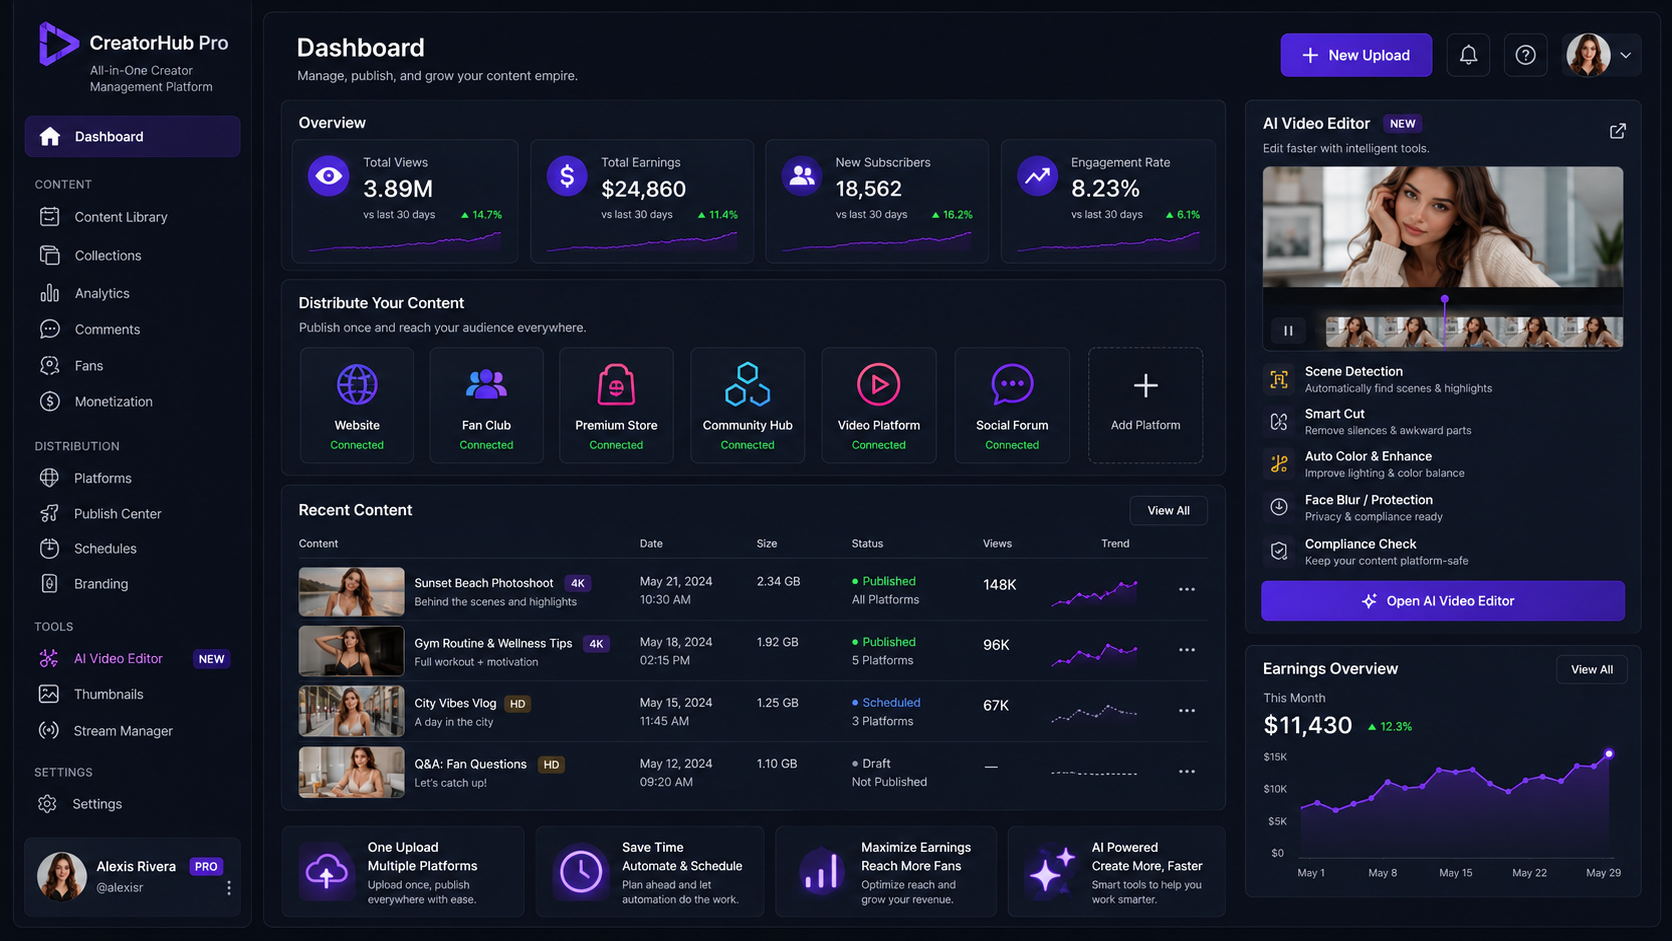Click the New Upload button

coord(1356,55)
